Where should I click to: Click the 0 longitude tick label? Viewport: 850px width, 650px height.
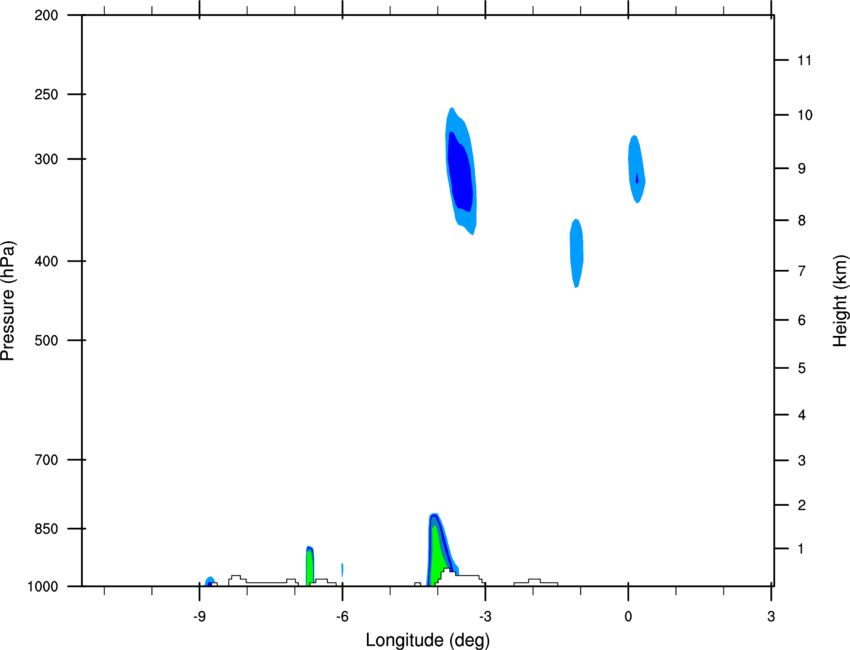click(628, 616)
